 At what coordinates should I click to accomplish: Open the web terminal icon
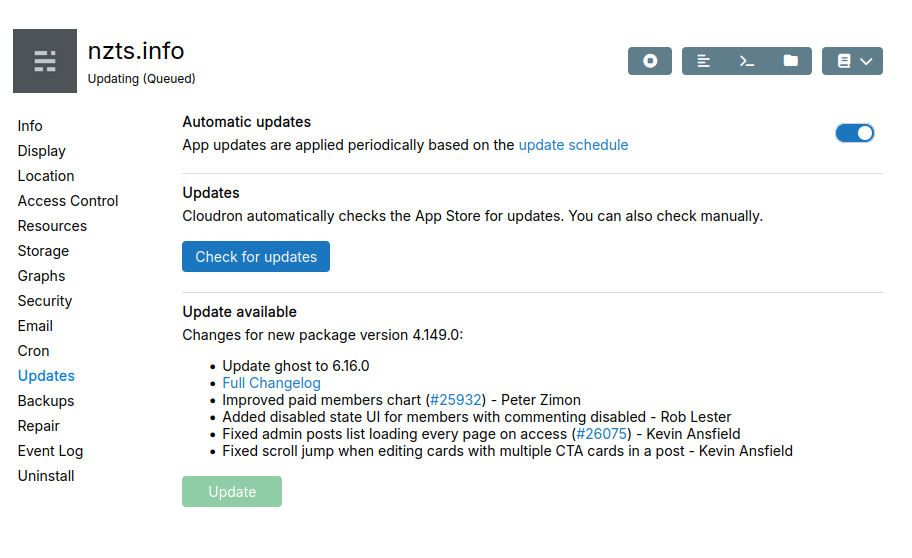[747, 61]
